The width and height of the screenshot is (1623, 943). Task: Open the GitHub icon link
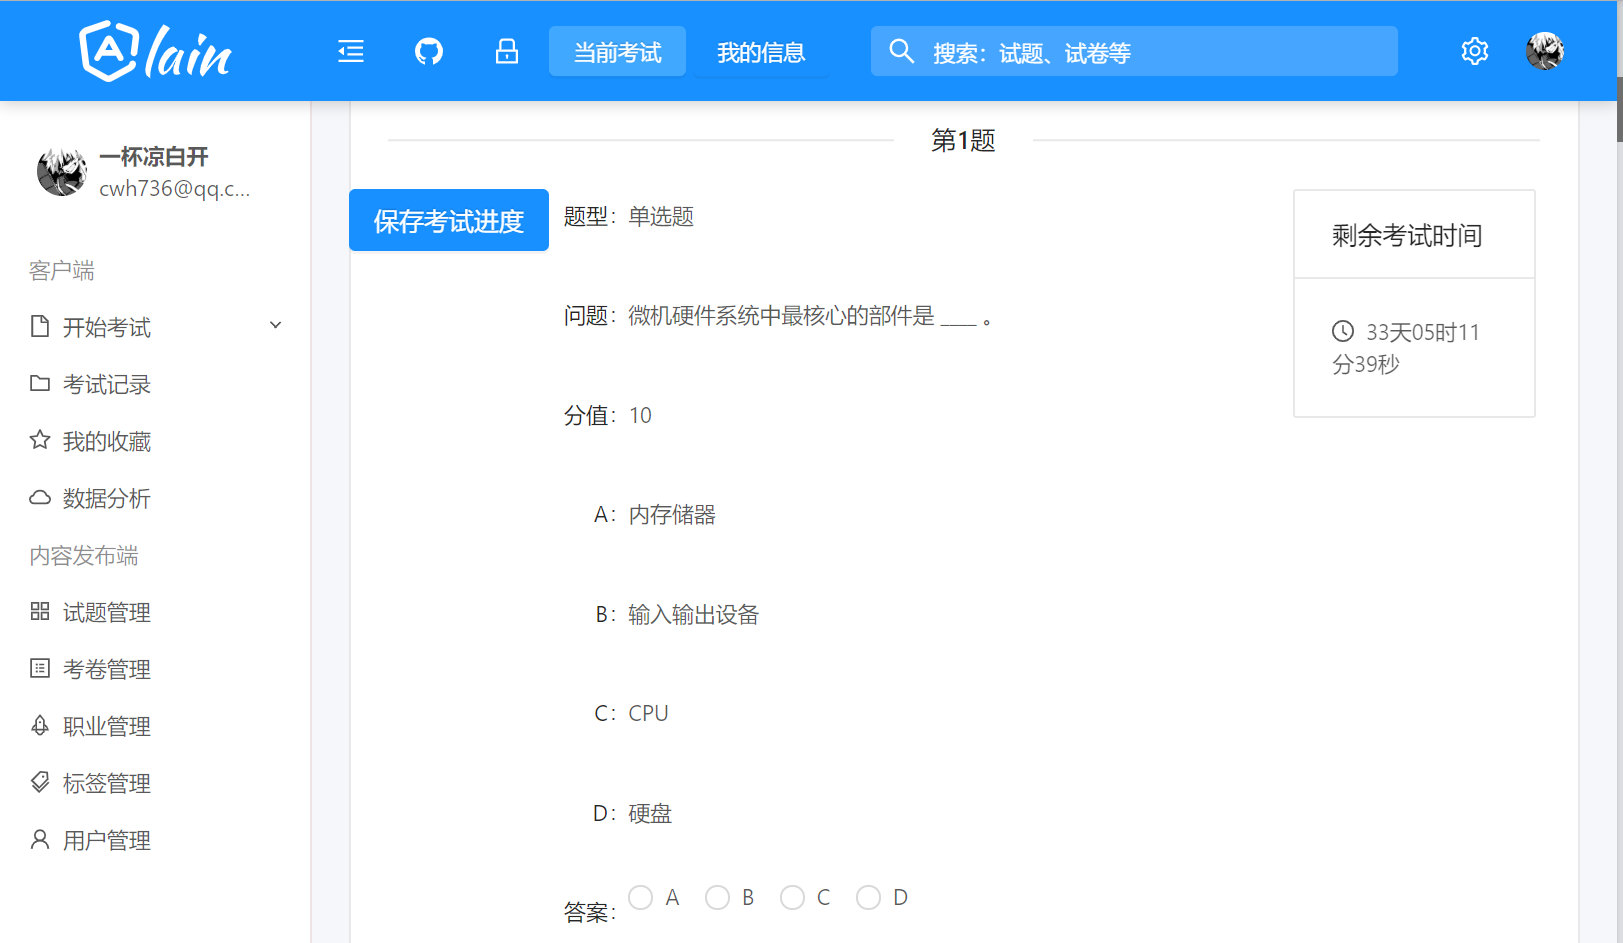coord(429,51)
